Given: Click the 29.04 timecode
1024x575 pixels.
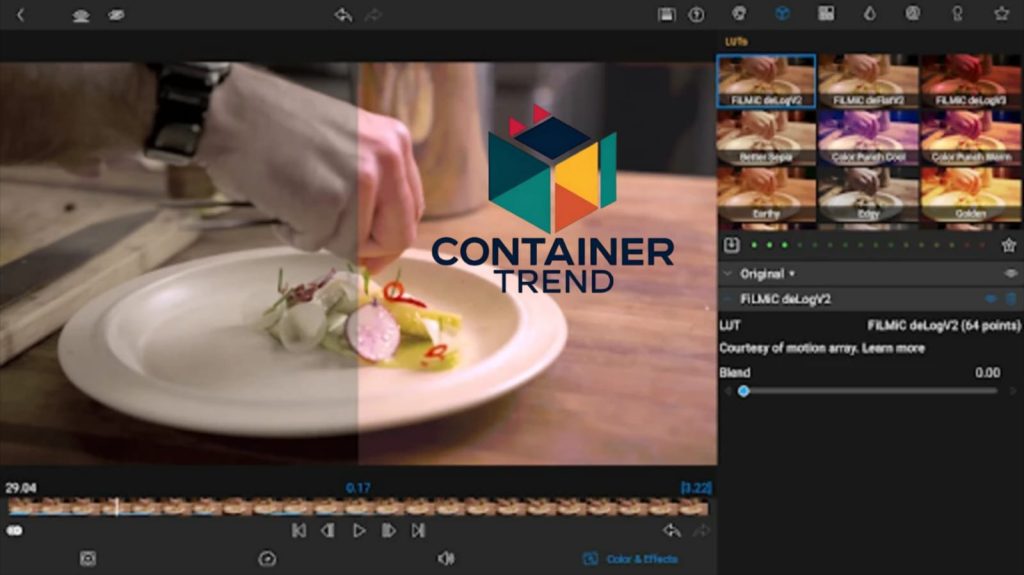Looking at the screenshot, I should tap(21, 488).
